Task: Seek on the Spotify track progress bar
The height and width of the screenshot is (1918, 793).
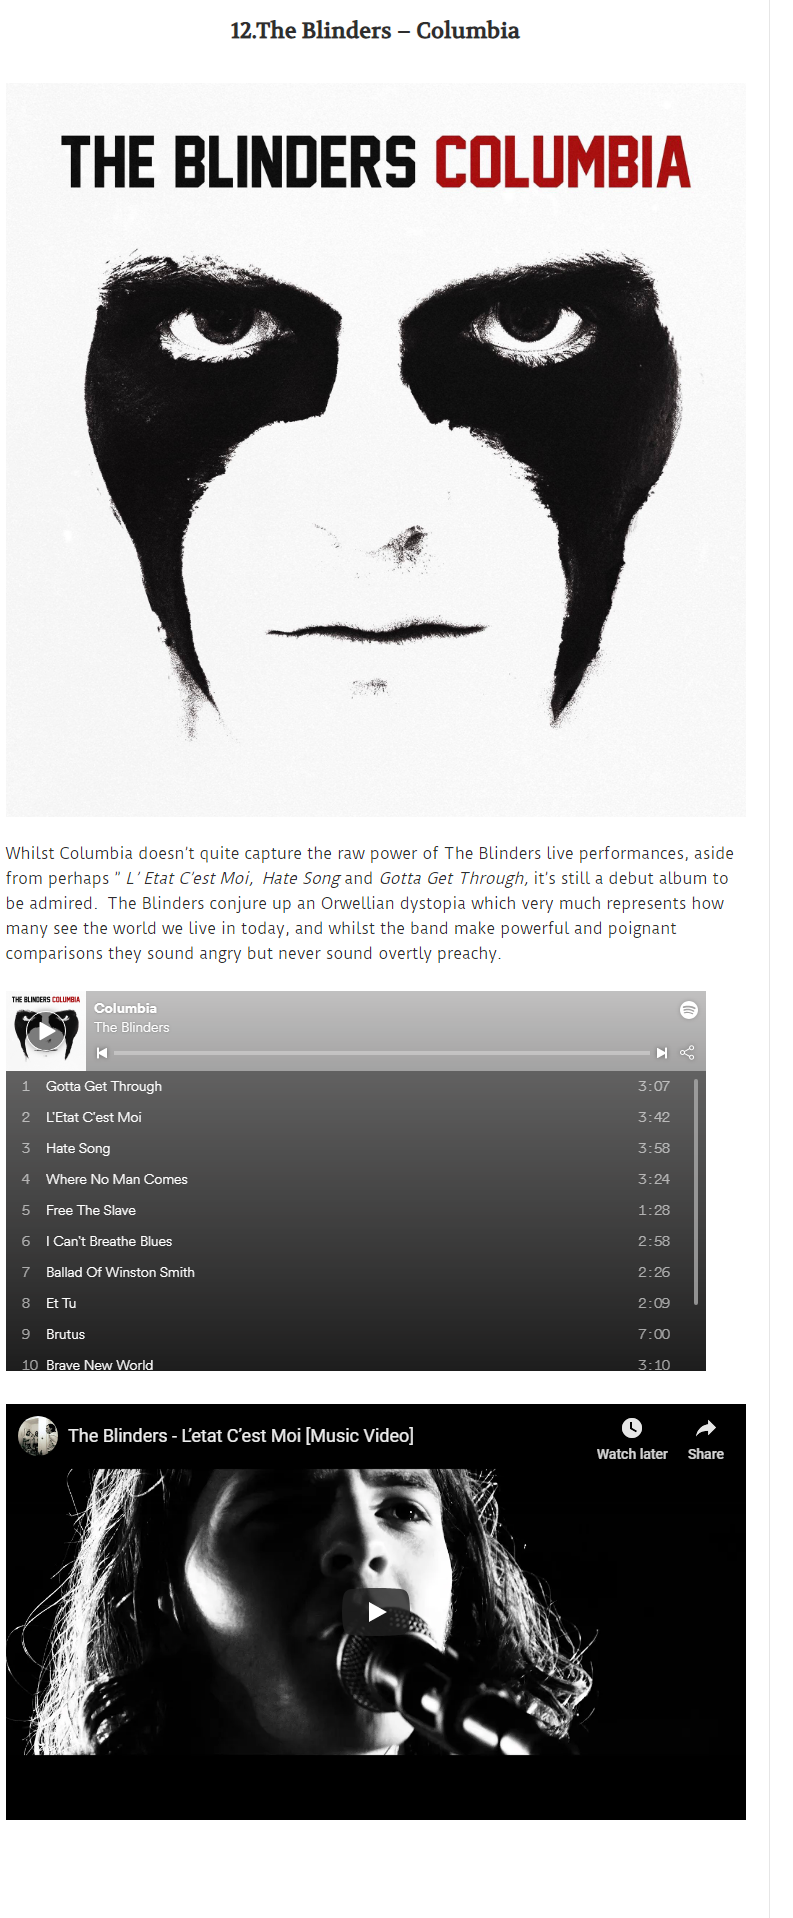Action: tap(382, 1053)
